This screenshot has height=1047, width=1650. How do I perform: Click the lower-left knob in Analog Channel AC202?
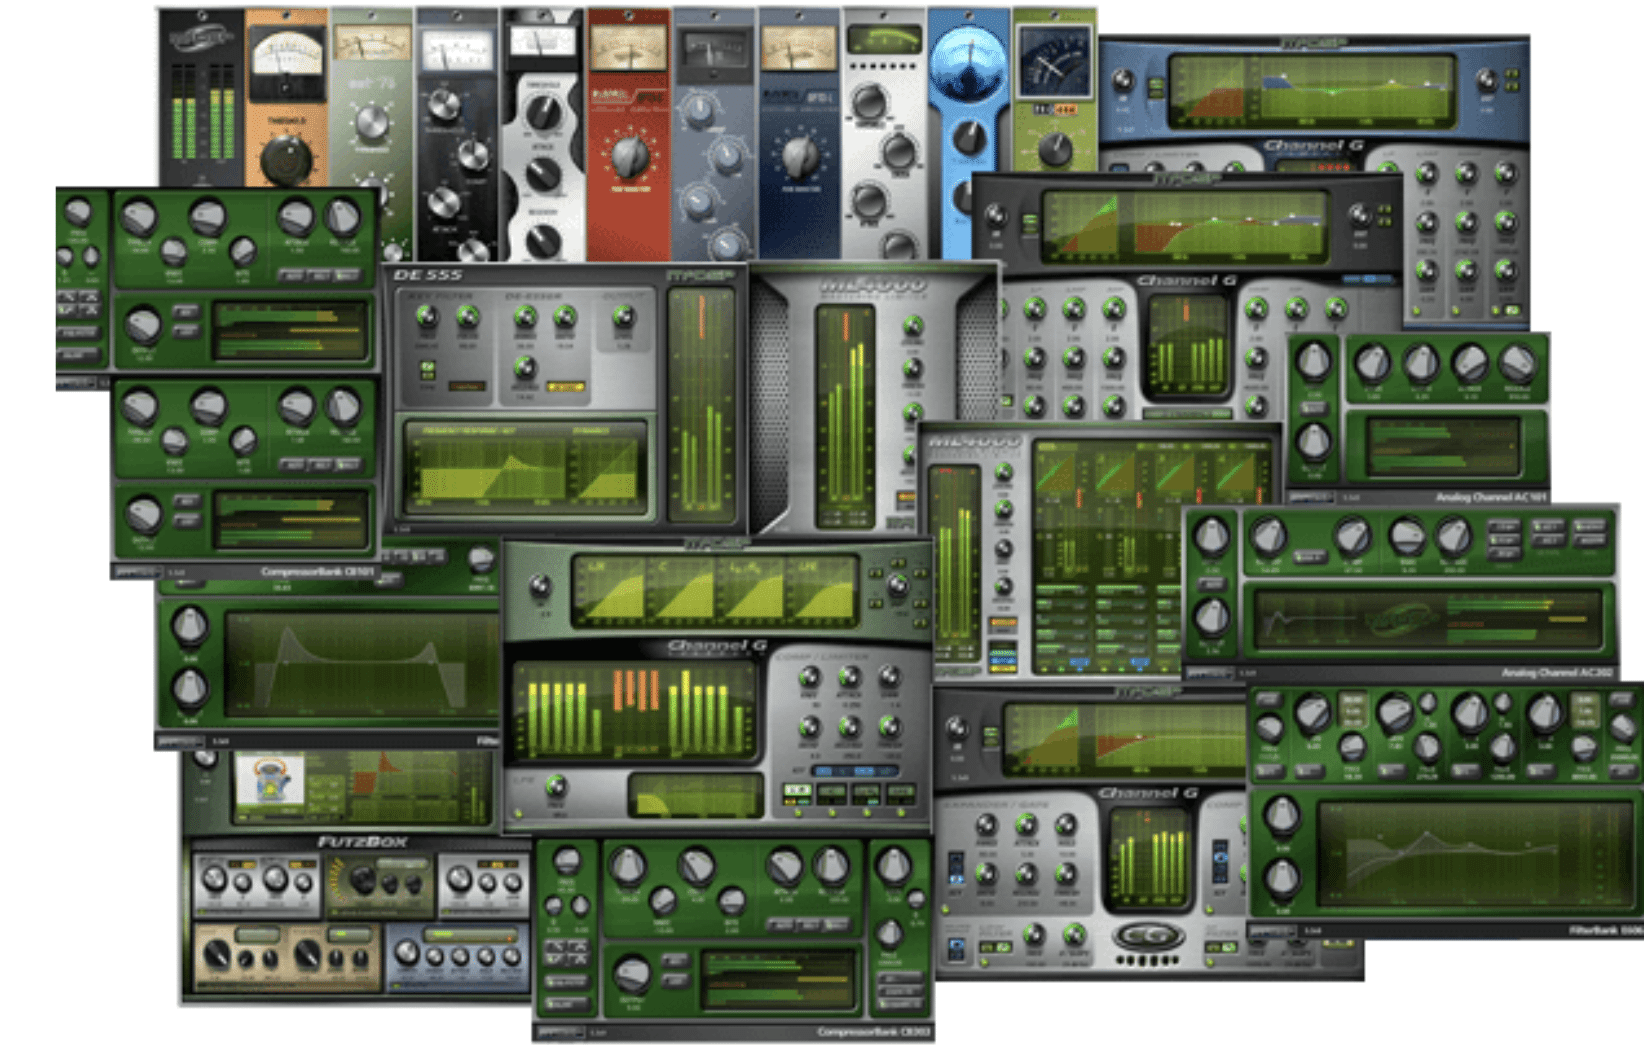click(1212, 616)
